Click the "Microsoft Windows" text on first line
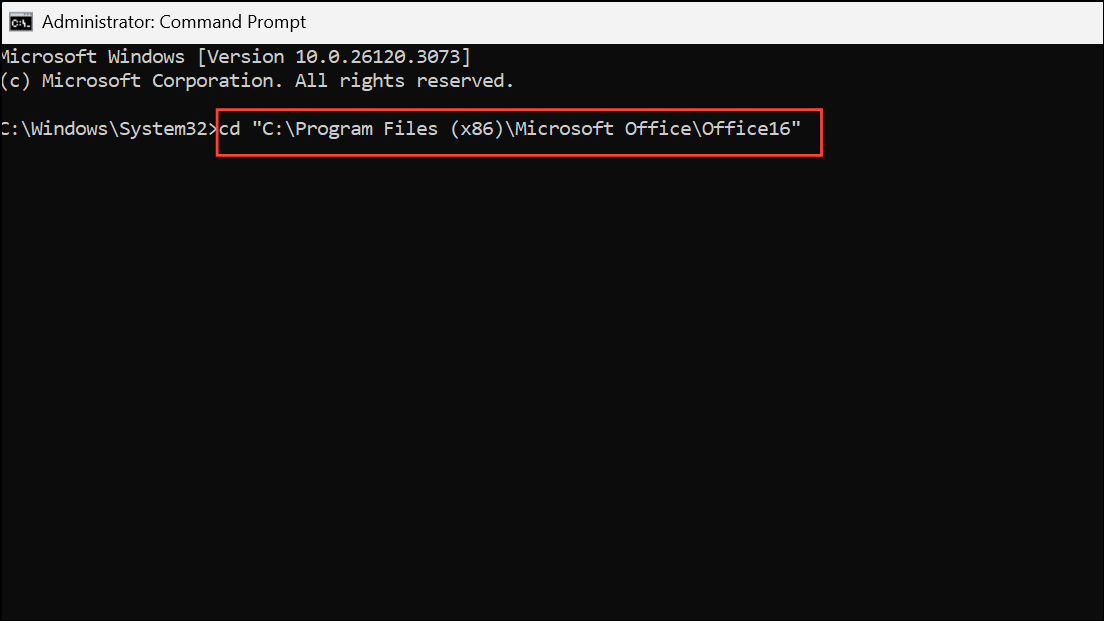Viewport: 1104px width, 621px height. 92,56
